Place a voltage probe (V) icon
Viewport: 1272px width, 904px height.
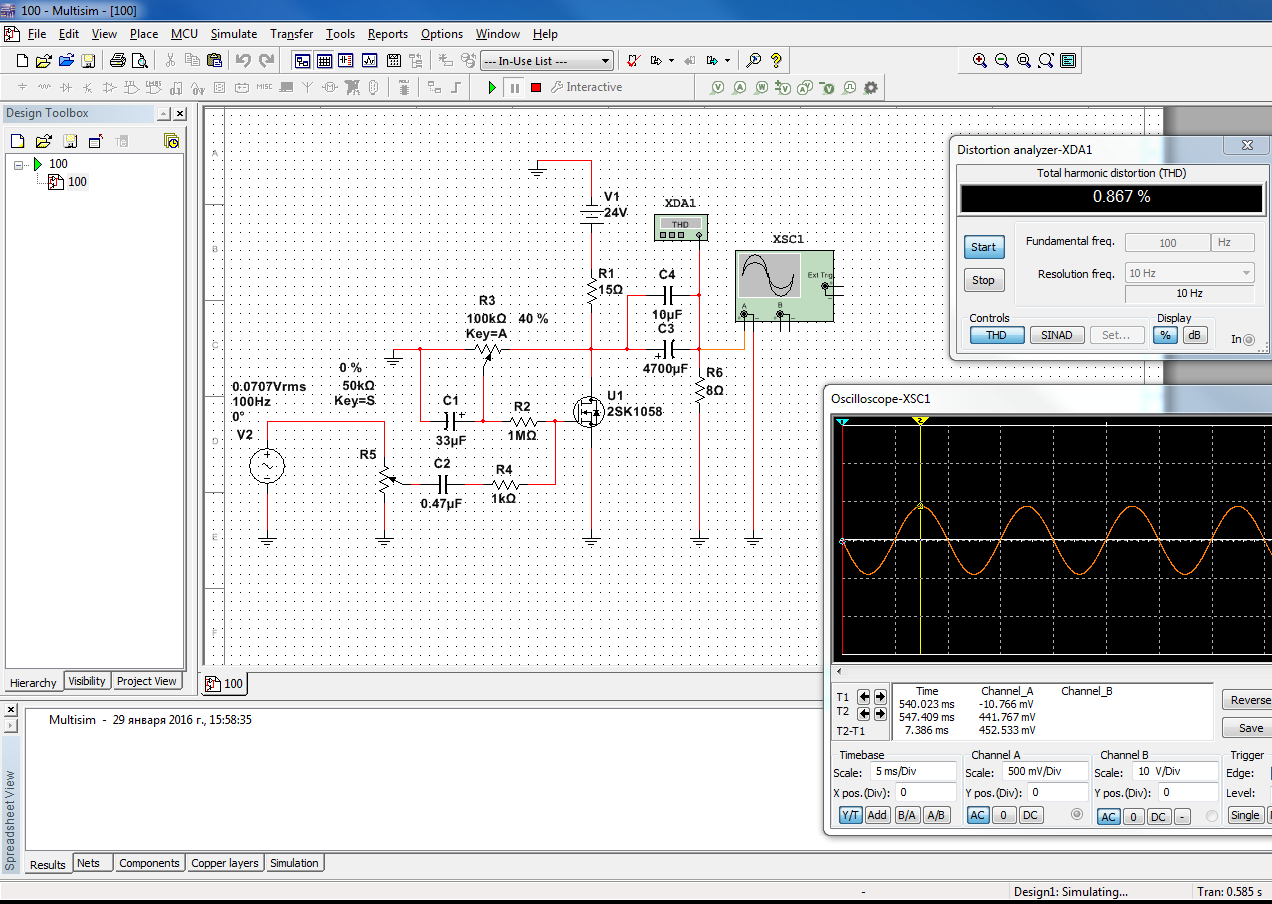click(x=718, y=88)
